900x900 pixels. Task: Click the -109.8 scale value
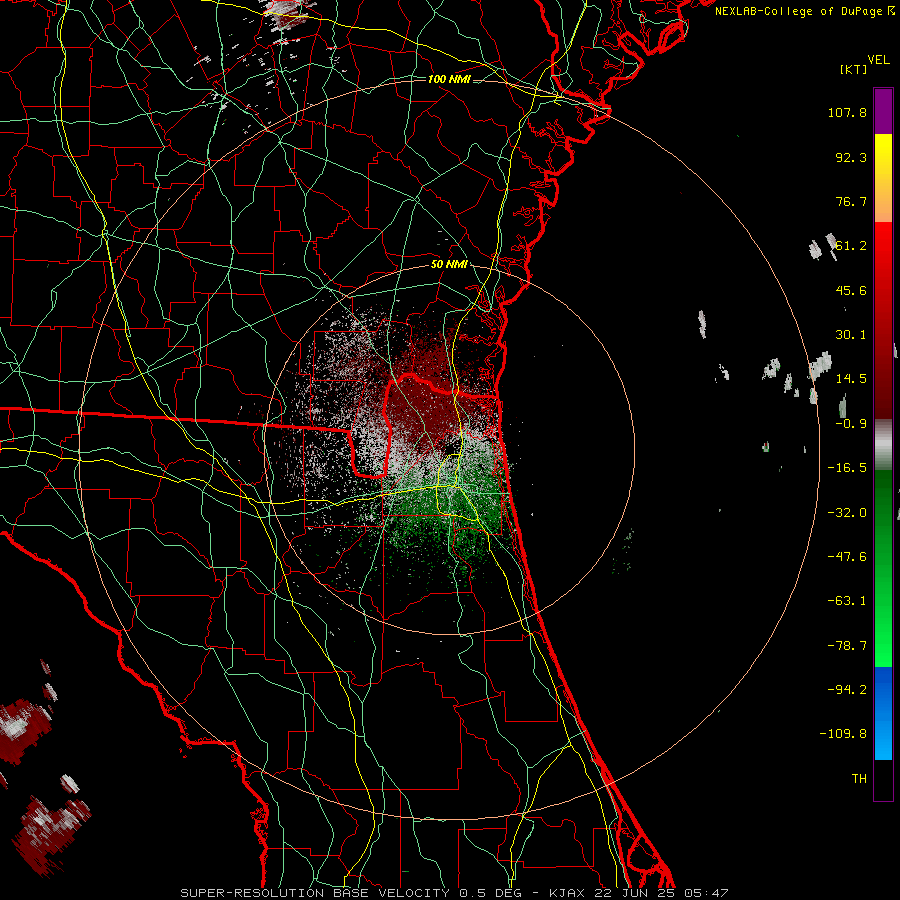pyautogui.click(x=843, y=734)
